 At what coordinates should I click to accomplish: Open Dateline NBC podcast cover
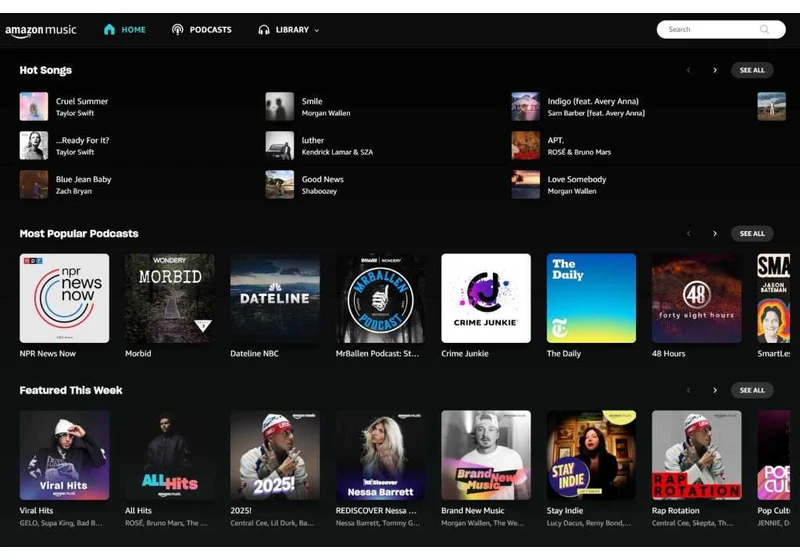[275, 298]
